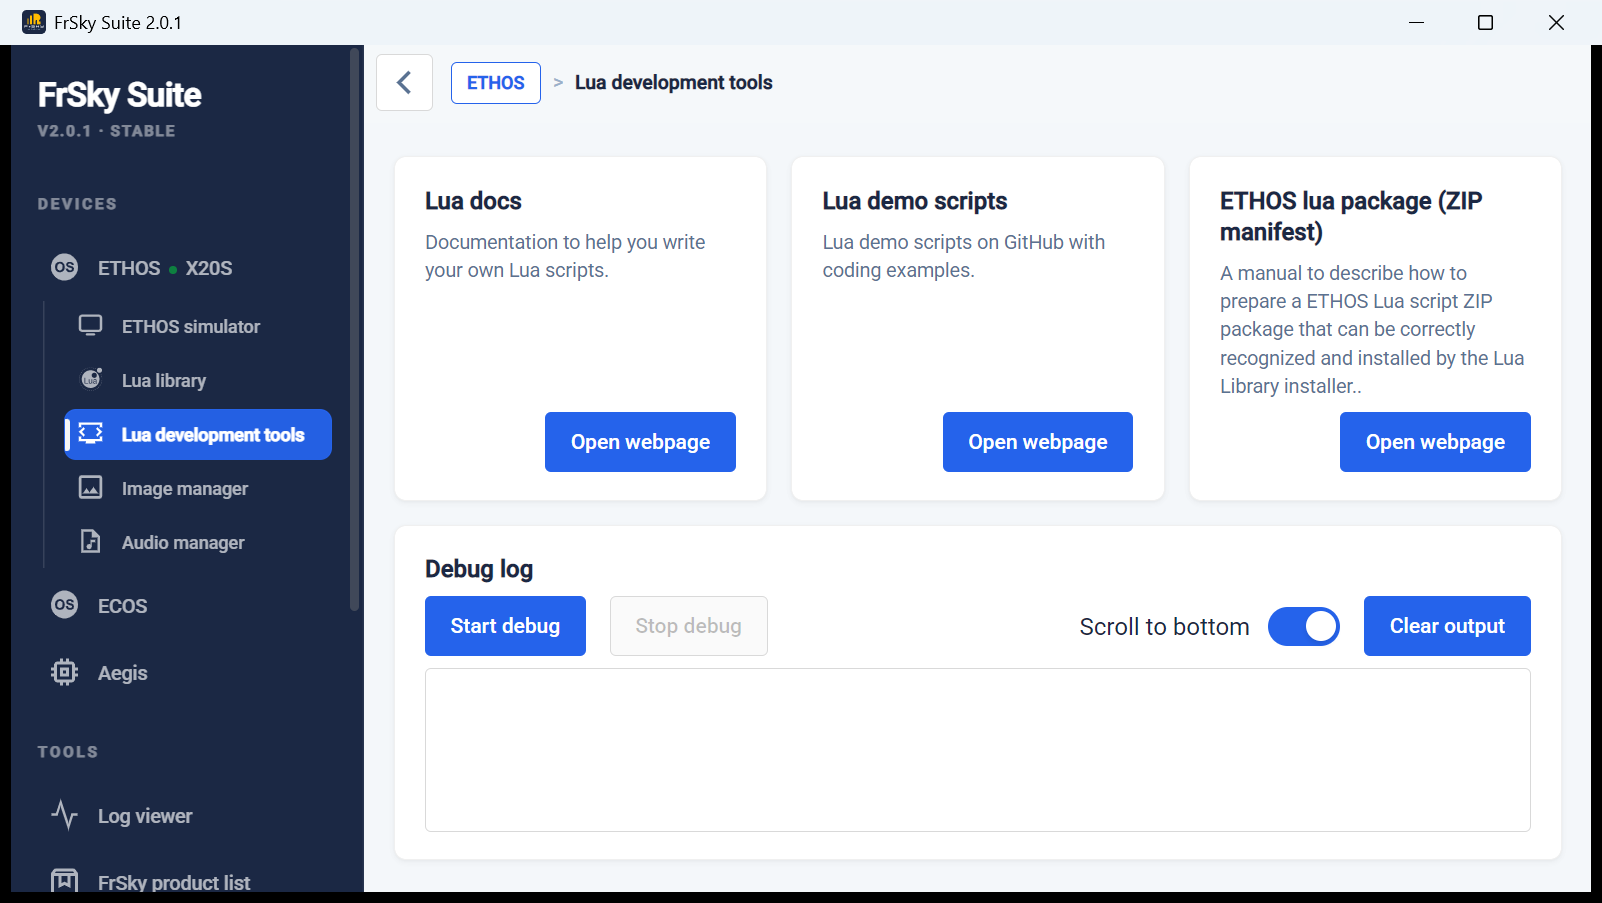Click inside the debug log output area
Image resolution: width=1602 pixels, height=903 pixels.
(978, 750)
